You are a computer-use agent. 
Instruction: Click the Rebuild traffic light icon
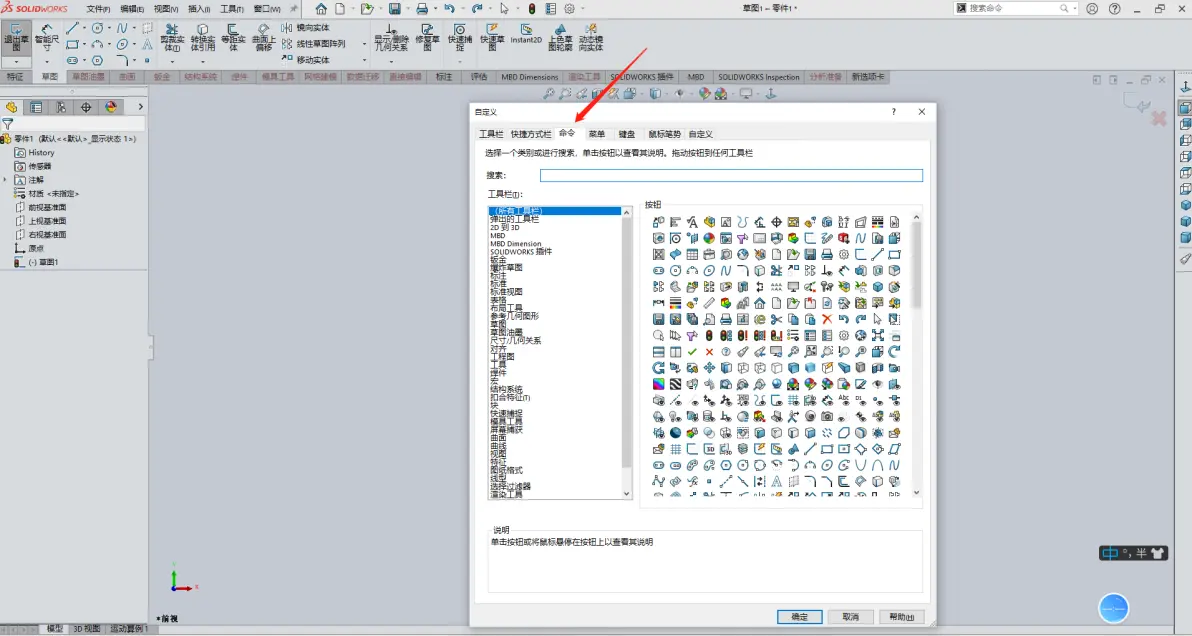coord(532,9)
